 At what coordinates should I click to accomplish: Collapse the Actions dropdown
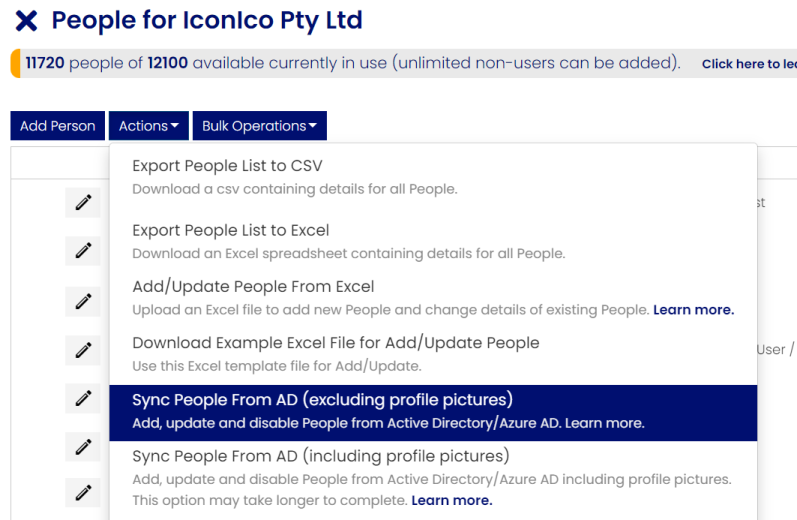[148, 126]
